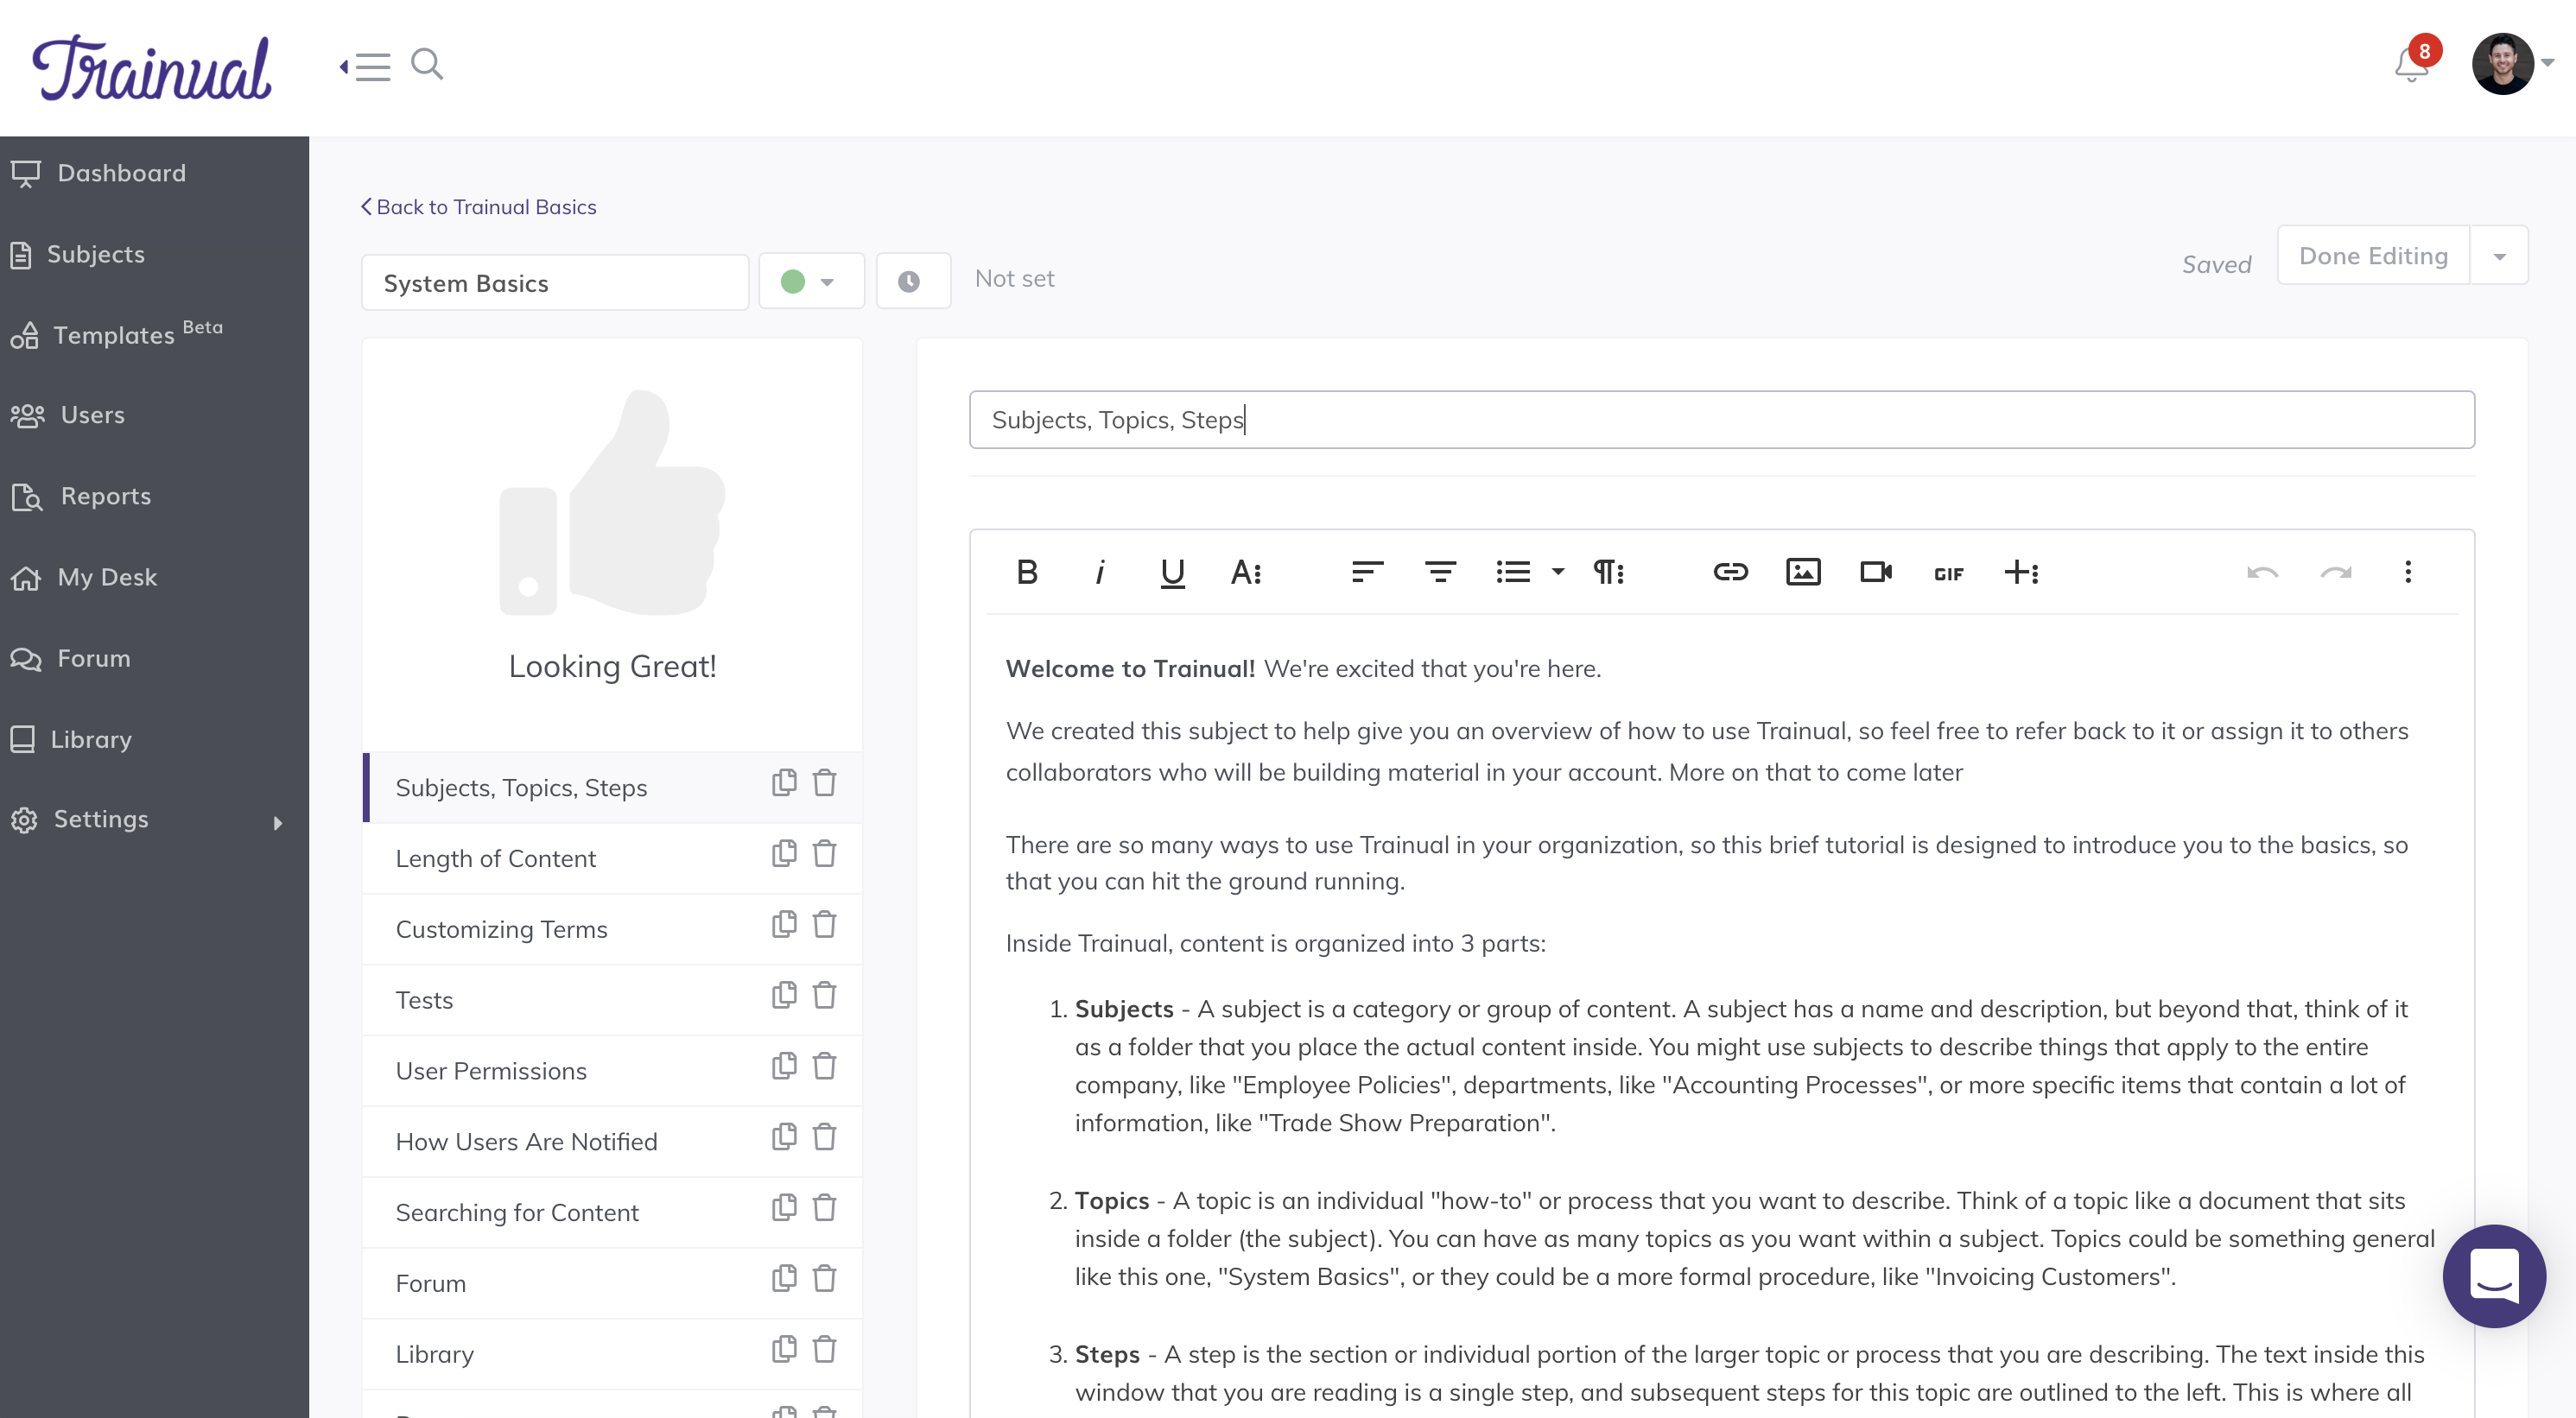Image resolution: width=2576 pixels, height=1418 pixels.
Task: Open the Customizing Terms step
Action: [501, 928]
